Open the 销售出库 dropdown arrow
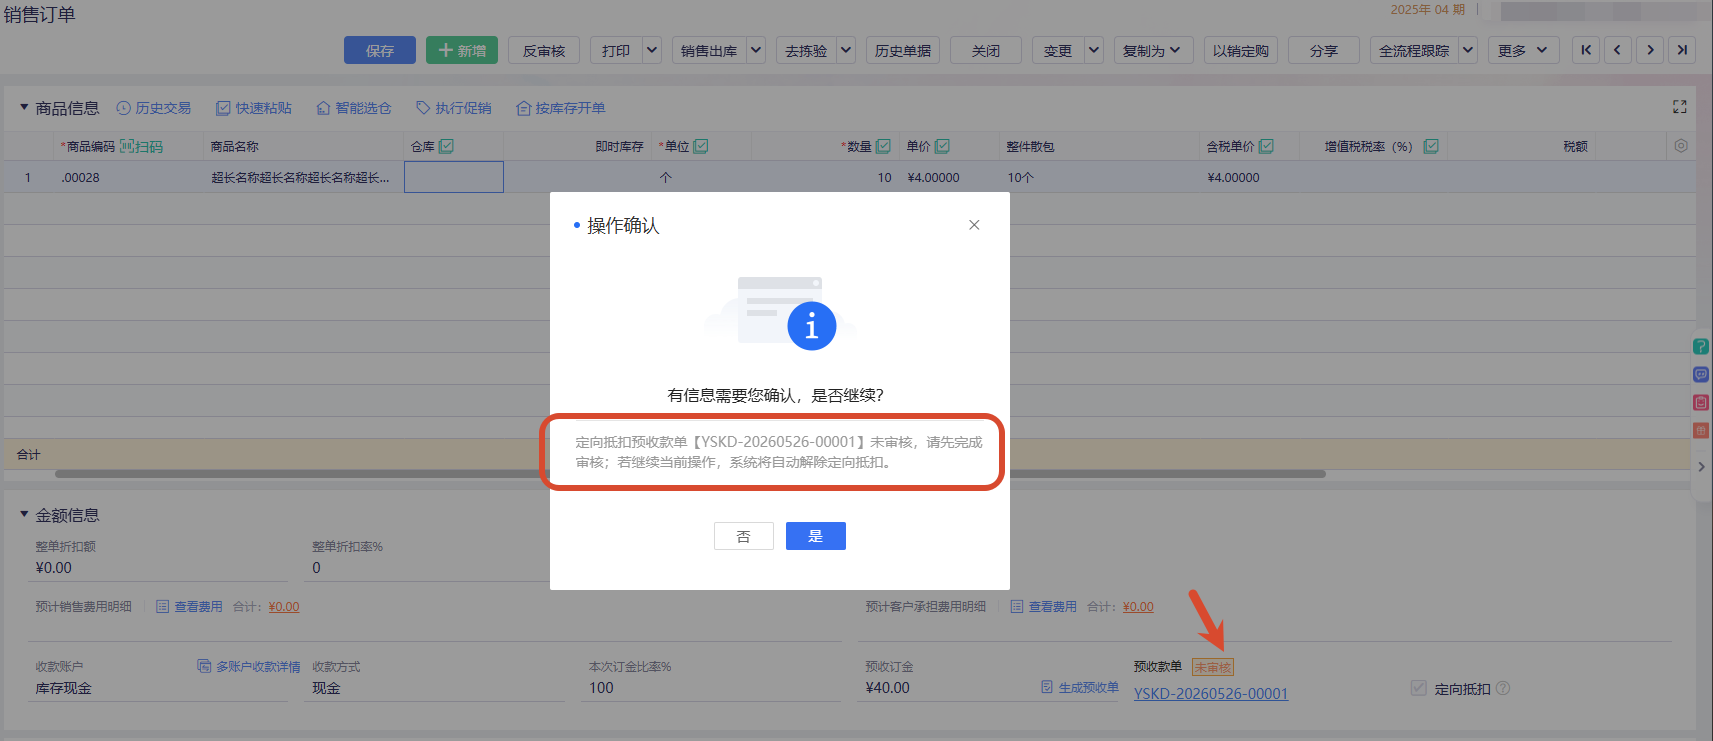 756,50
